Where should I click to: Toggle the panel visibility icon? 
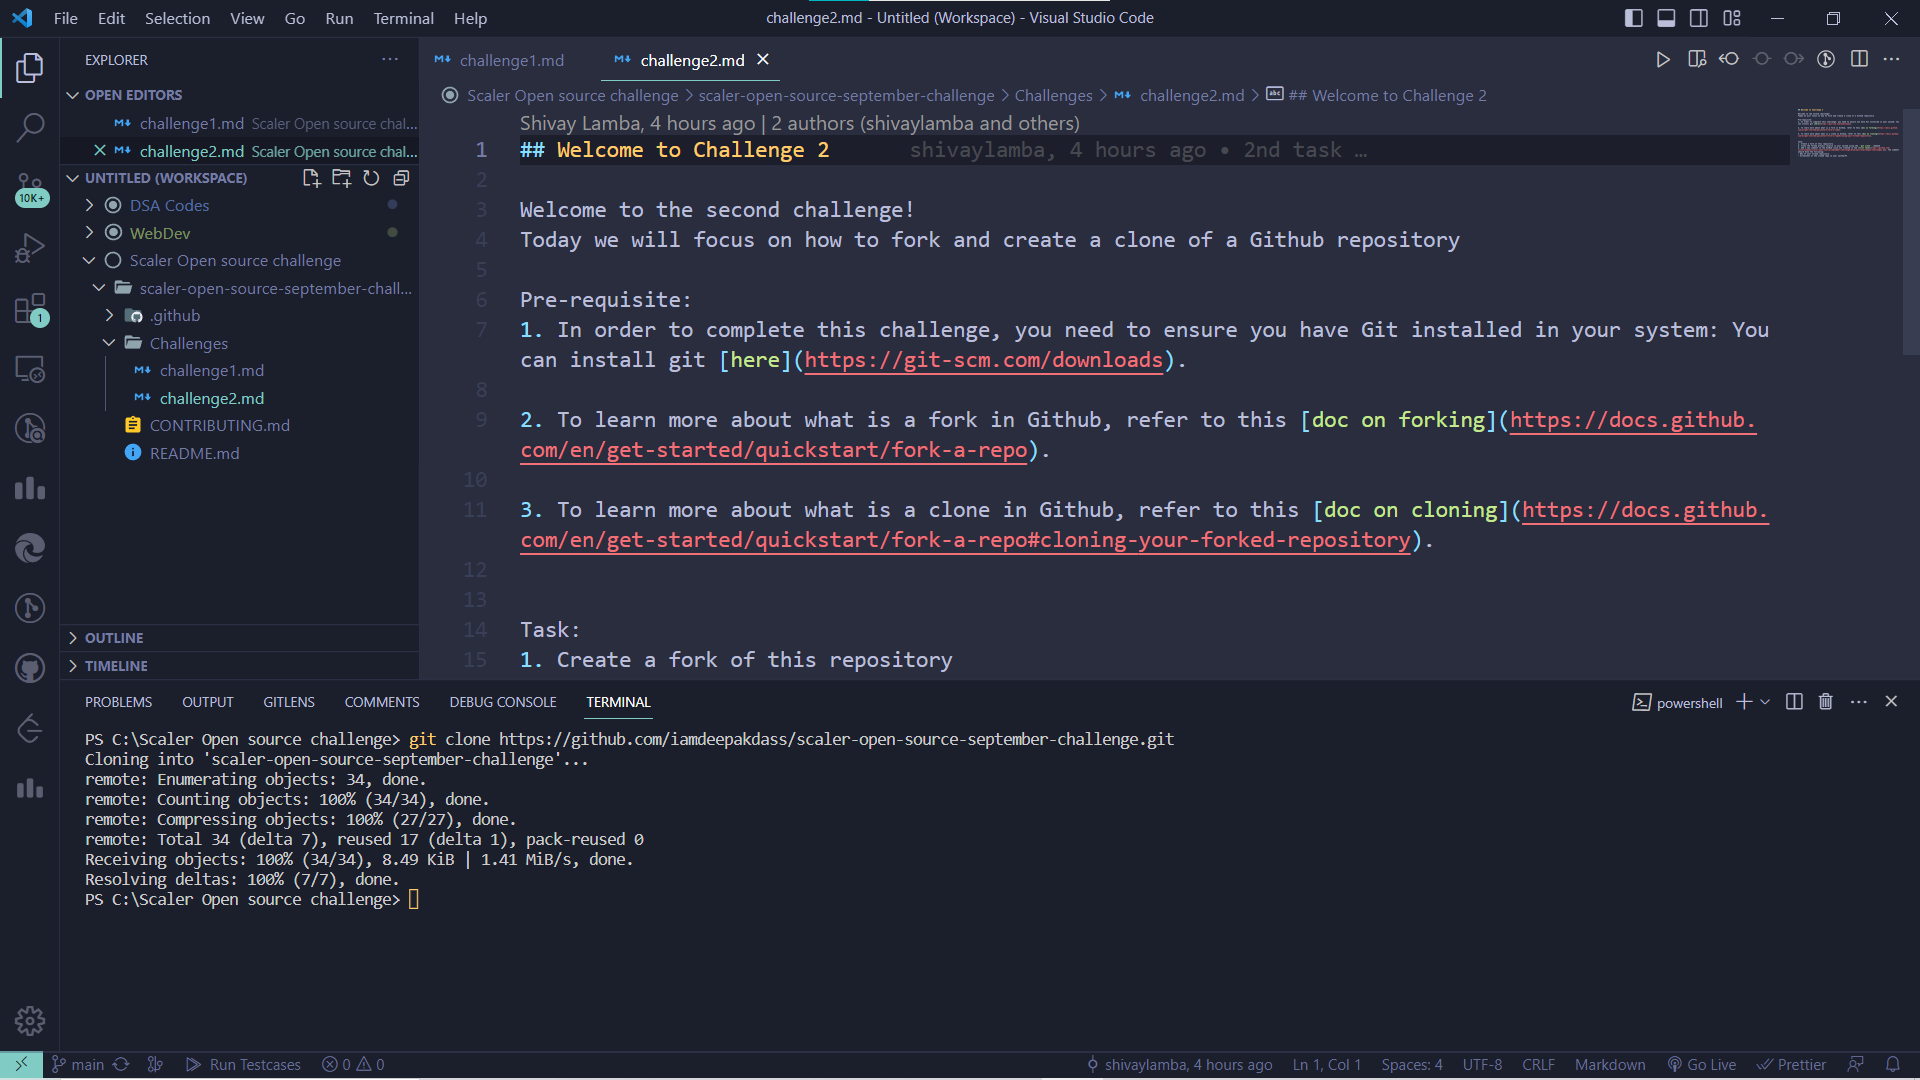tap(1666, 17)
